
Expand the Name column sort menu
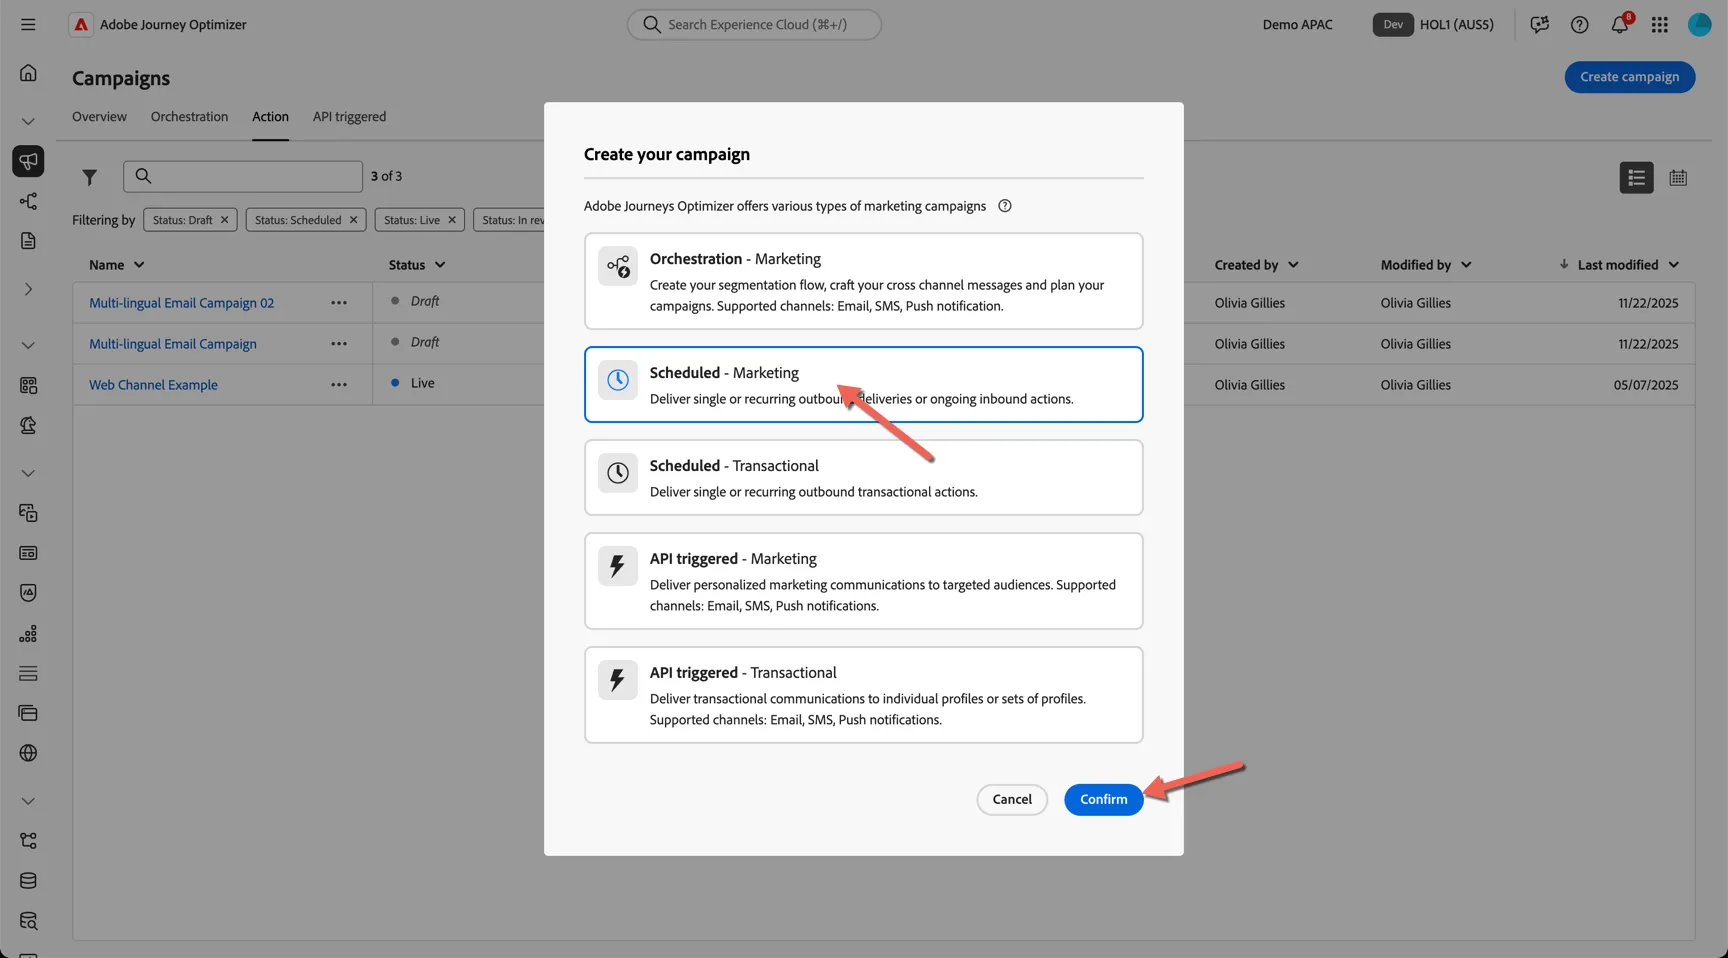pyautogui.click(x=139, y=265)
